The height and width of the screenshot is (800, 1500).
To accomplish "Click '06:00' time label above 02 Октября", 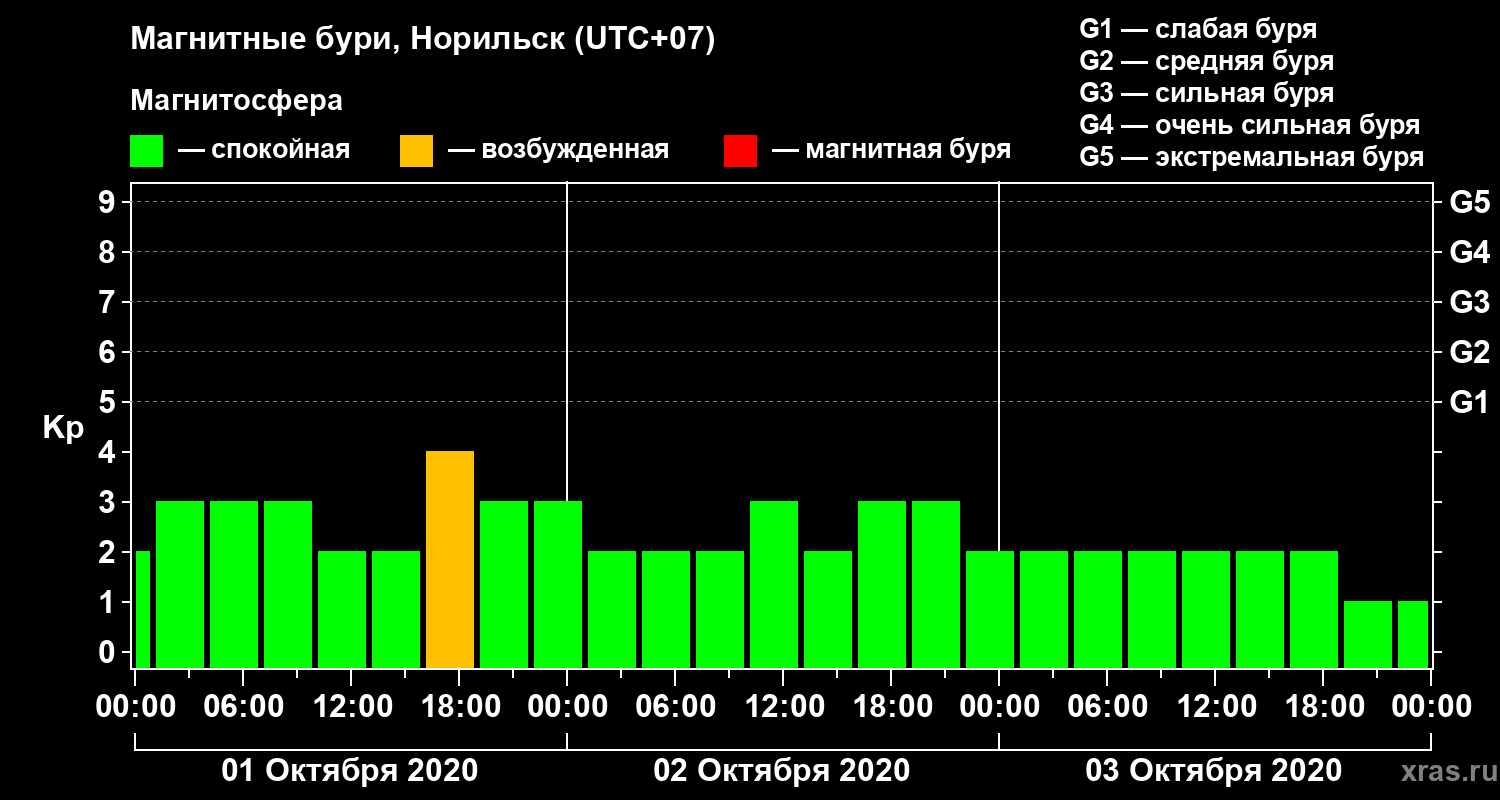I will pos(674,707).
